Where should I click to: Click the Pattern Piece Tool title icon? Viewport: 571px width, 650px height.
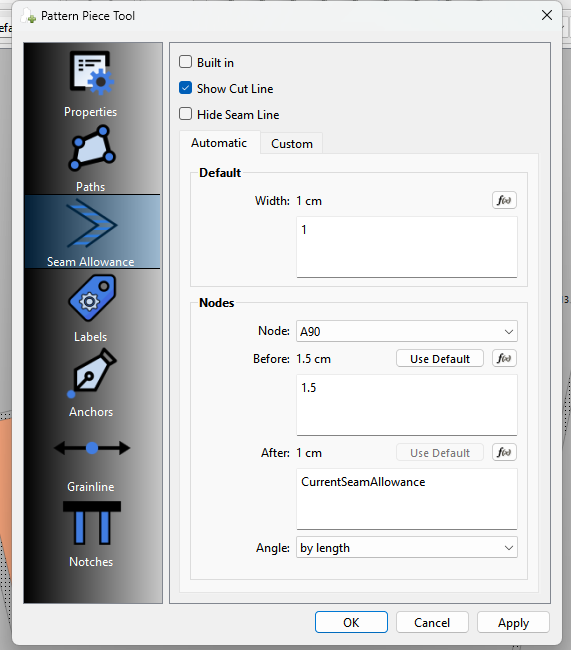click(x=29, y=16)
